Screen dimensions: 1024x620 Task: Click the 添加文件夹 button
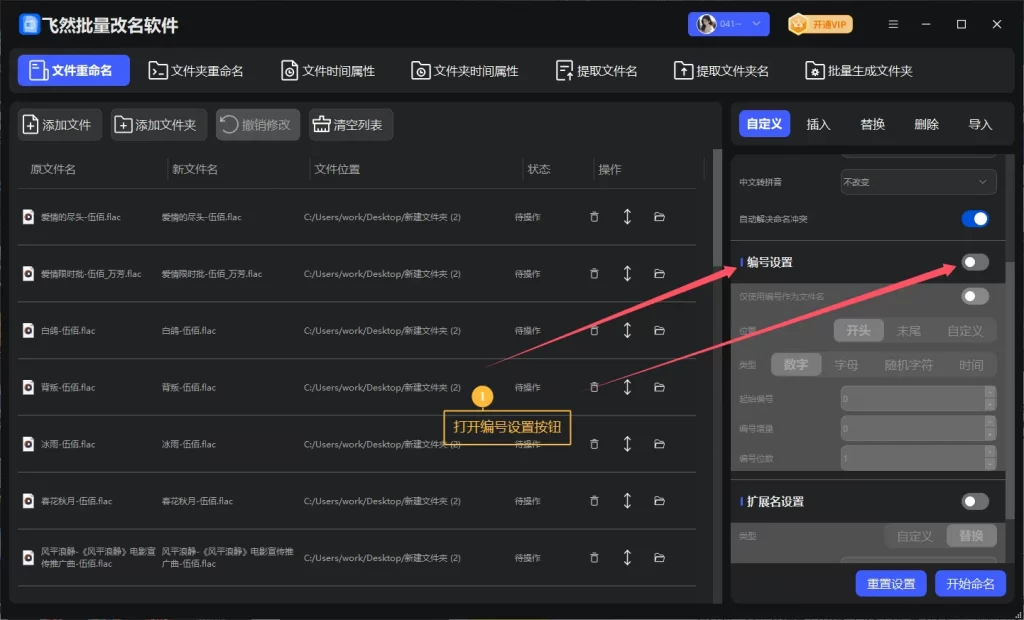point(159,125)
